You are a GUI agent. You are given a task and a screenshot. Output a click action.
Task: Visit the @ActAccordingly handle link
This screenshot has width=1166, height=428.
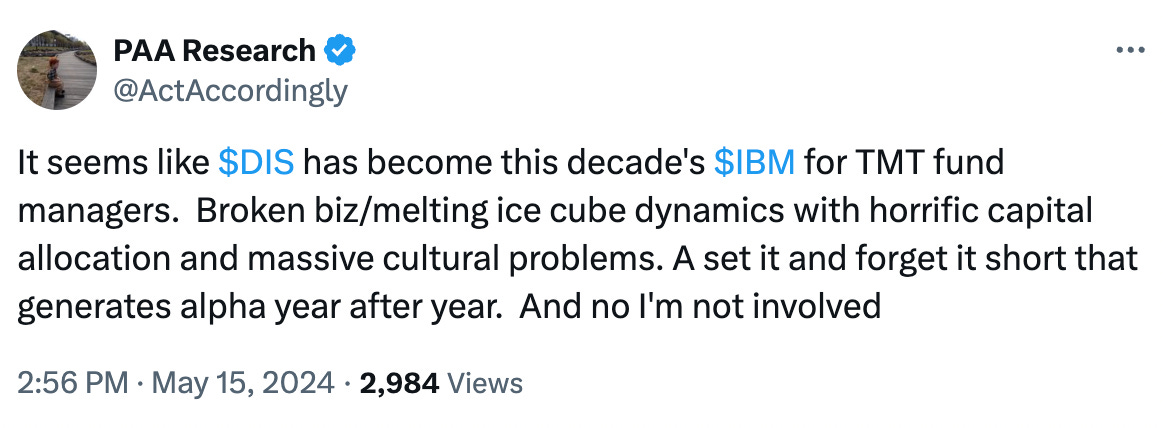click(231, 91)
